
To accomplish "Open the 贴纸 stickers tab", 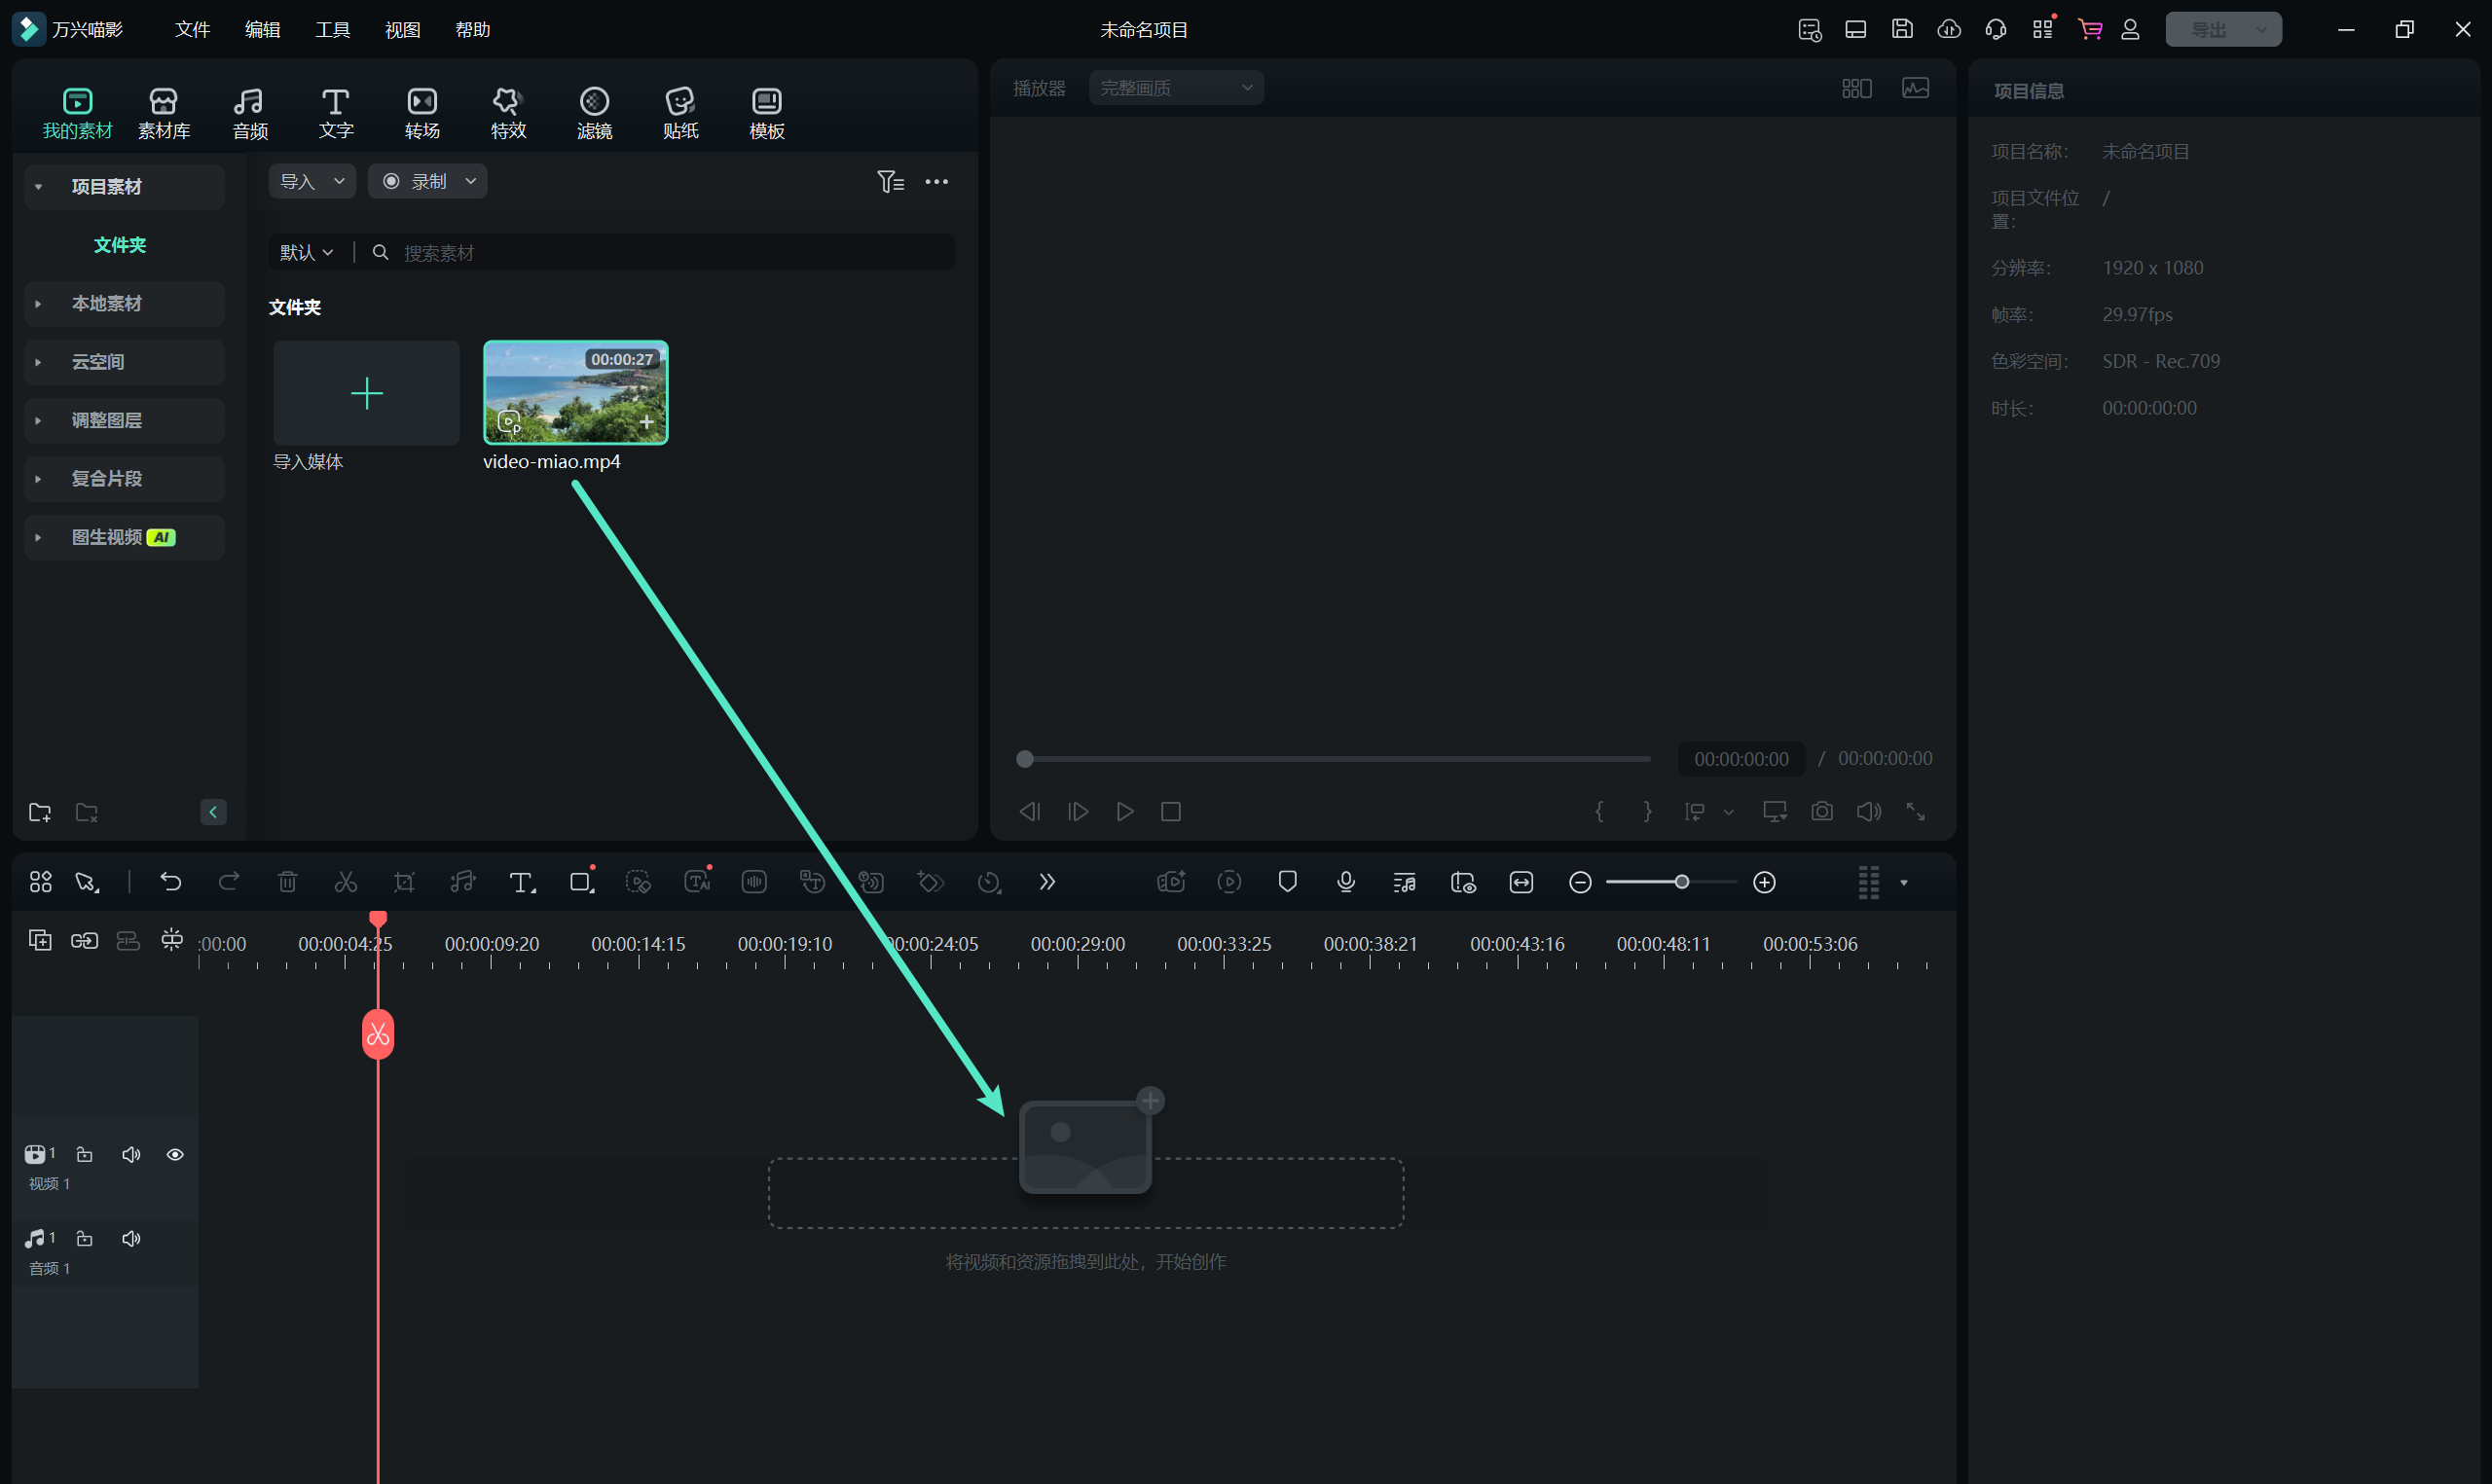I will tap(680, 113).
